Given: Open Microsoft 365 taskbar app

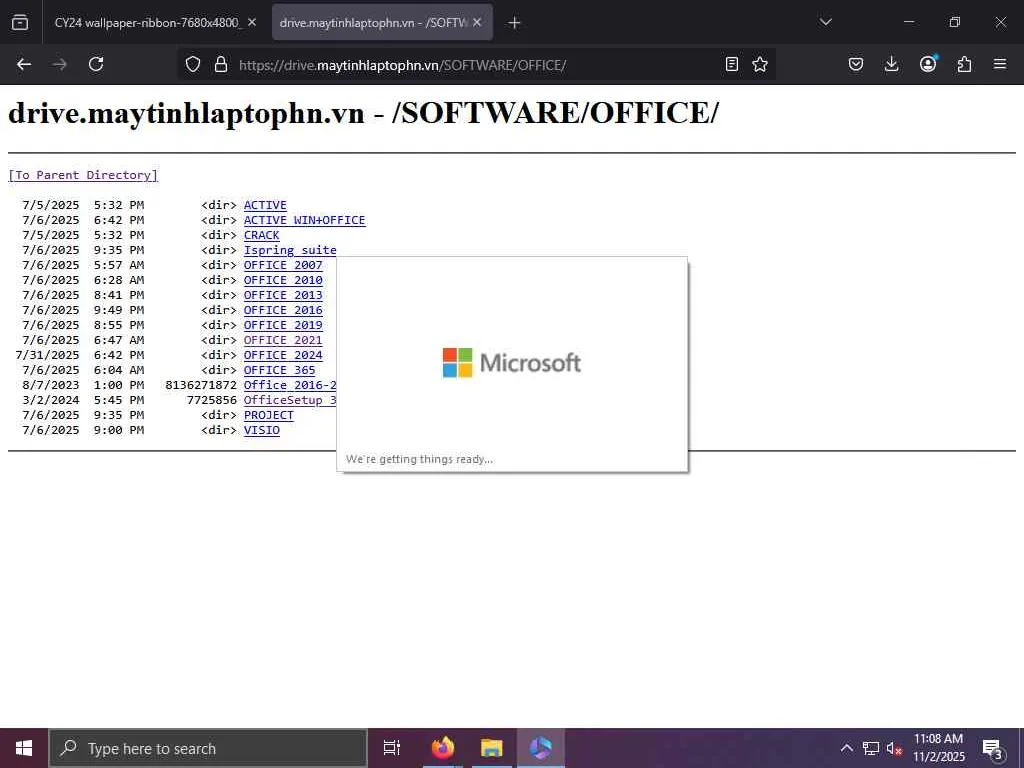Looking at the screenshot, I should [x=541, y=748].
